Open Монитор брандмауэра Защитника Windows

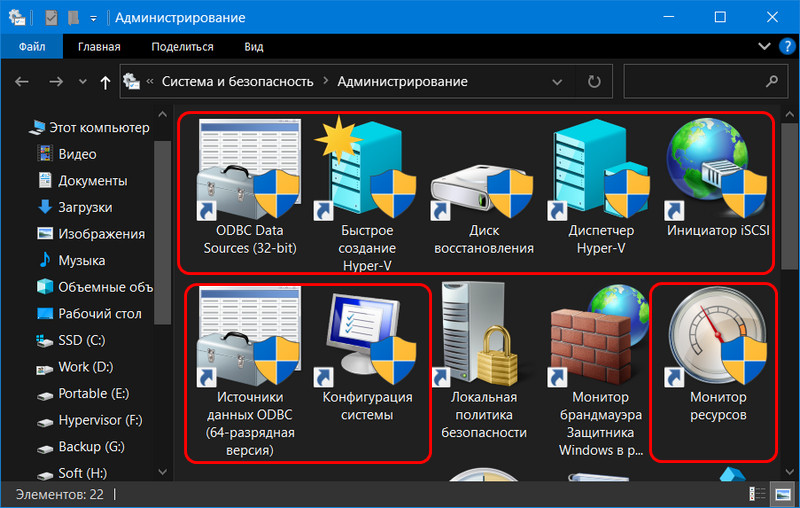601,371
